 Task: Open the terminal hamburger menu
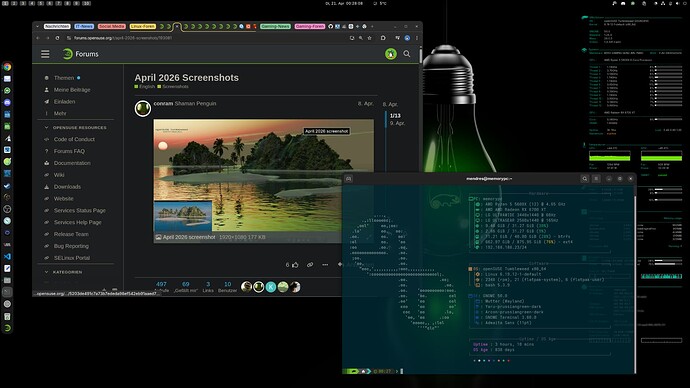coord(596,179)
